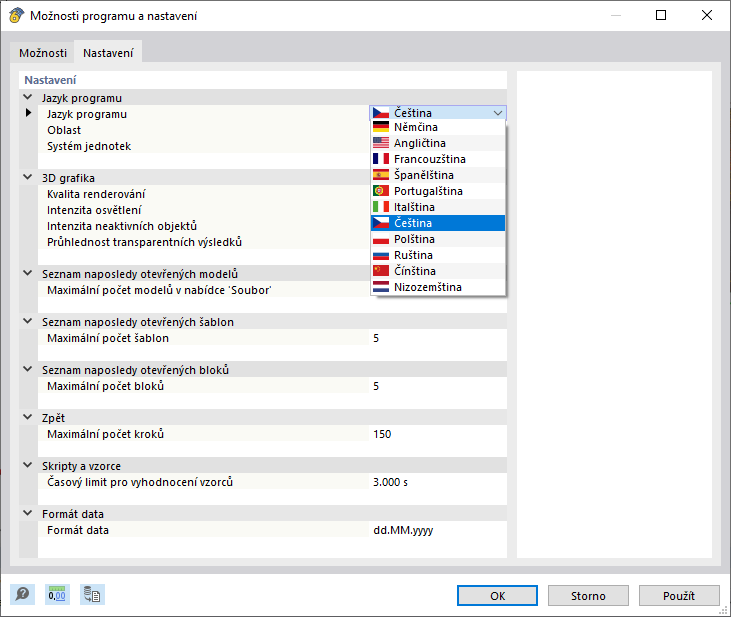The height and width of the screenshot is (617, 731).
Task: Collapse the 3D grafika section
Action: tap(28, 178)
